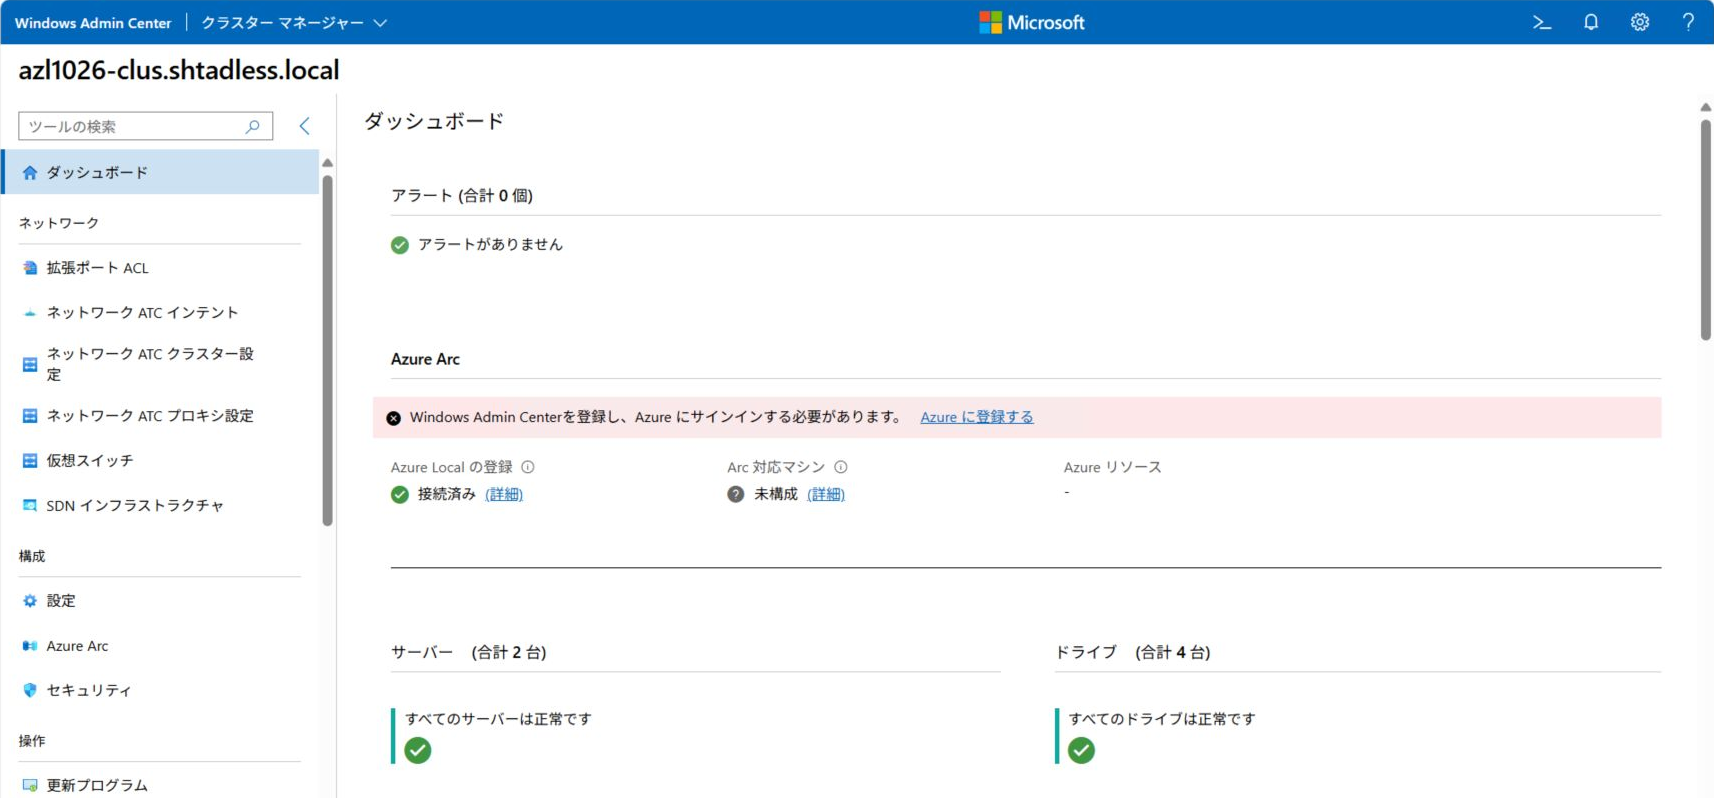Click the 設定 gear icon in sidebar
The height and width of the screenshot is (798, 1714).
tap(30, 601)
